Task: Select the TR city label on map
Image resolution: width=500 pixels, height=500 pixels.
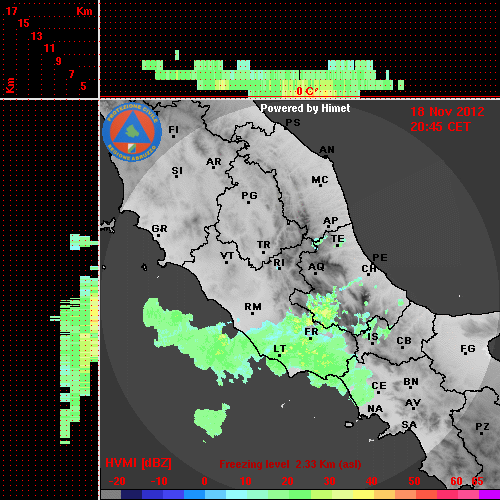Action: pyautogui.click(x=264, y=245)
